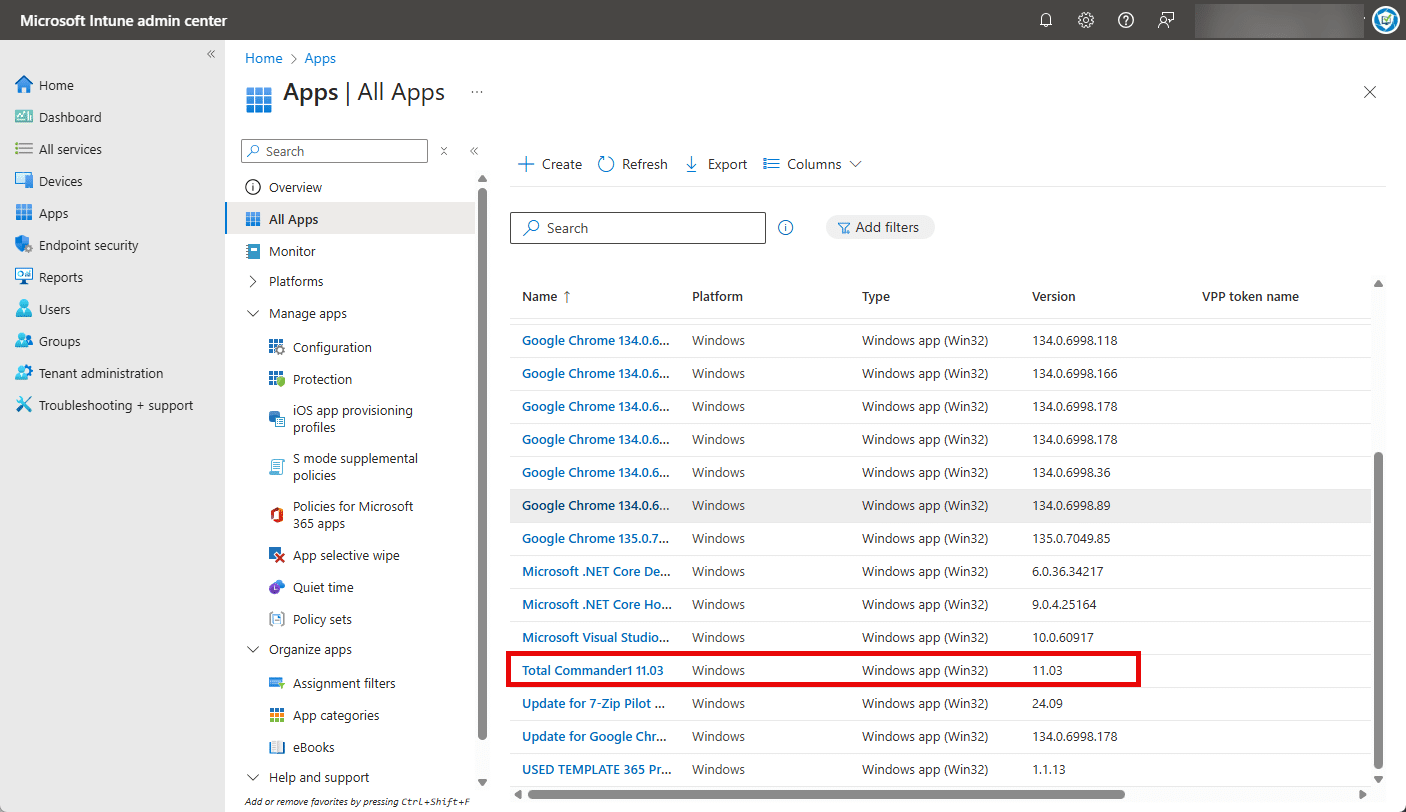Open the Settings gear in top bar
The width and height of the screenshot is (1406, 812).
pyautogui.click(x=1086, y=20)
